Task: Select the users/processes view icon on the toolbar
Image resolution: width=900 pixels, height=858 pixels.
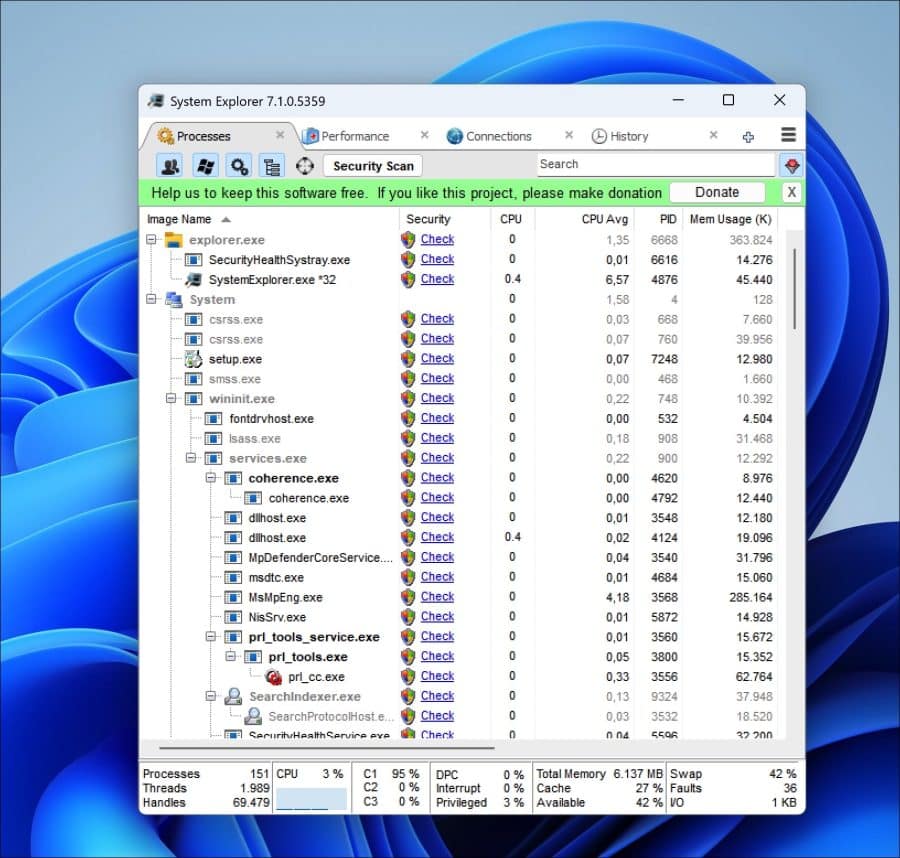Action: pos(170,165)
